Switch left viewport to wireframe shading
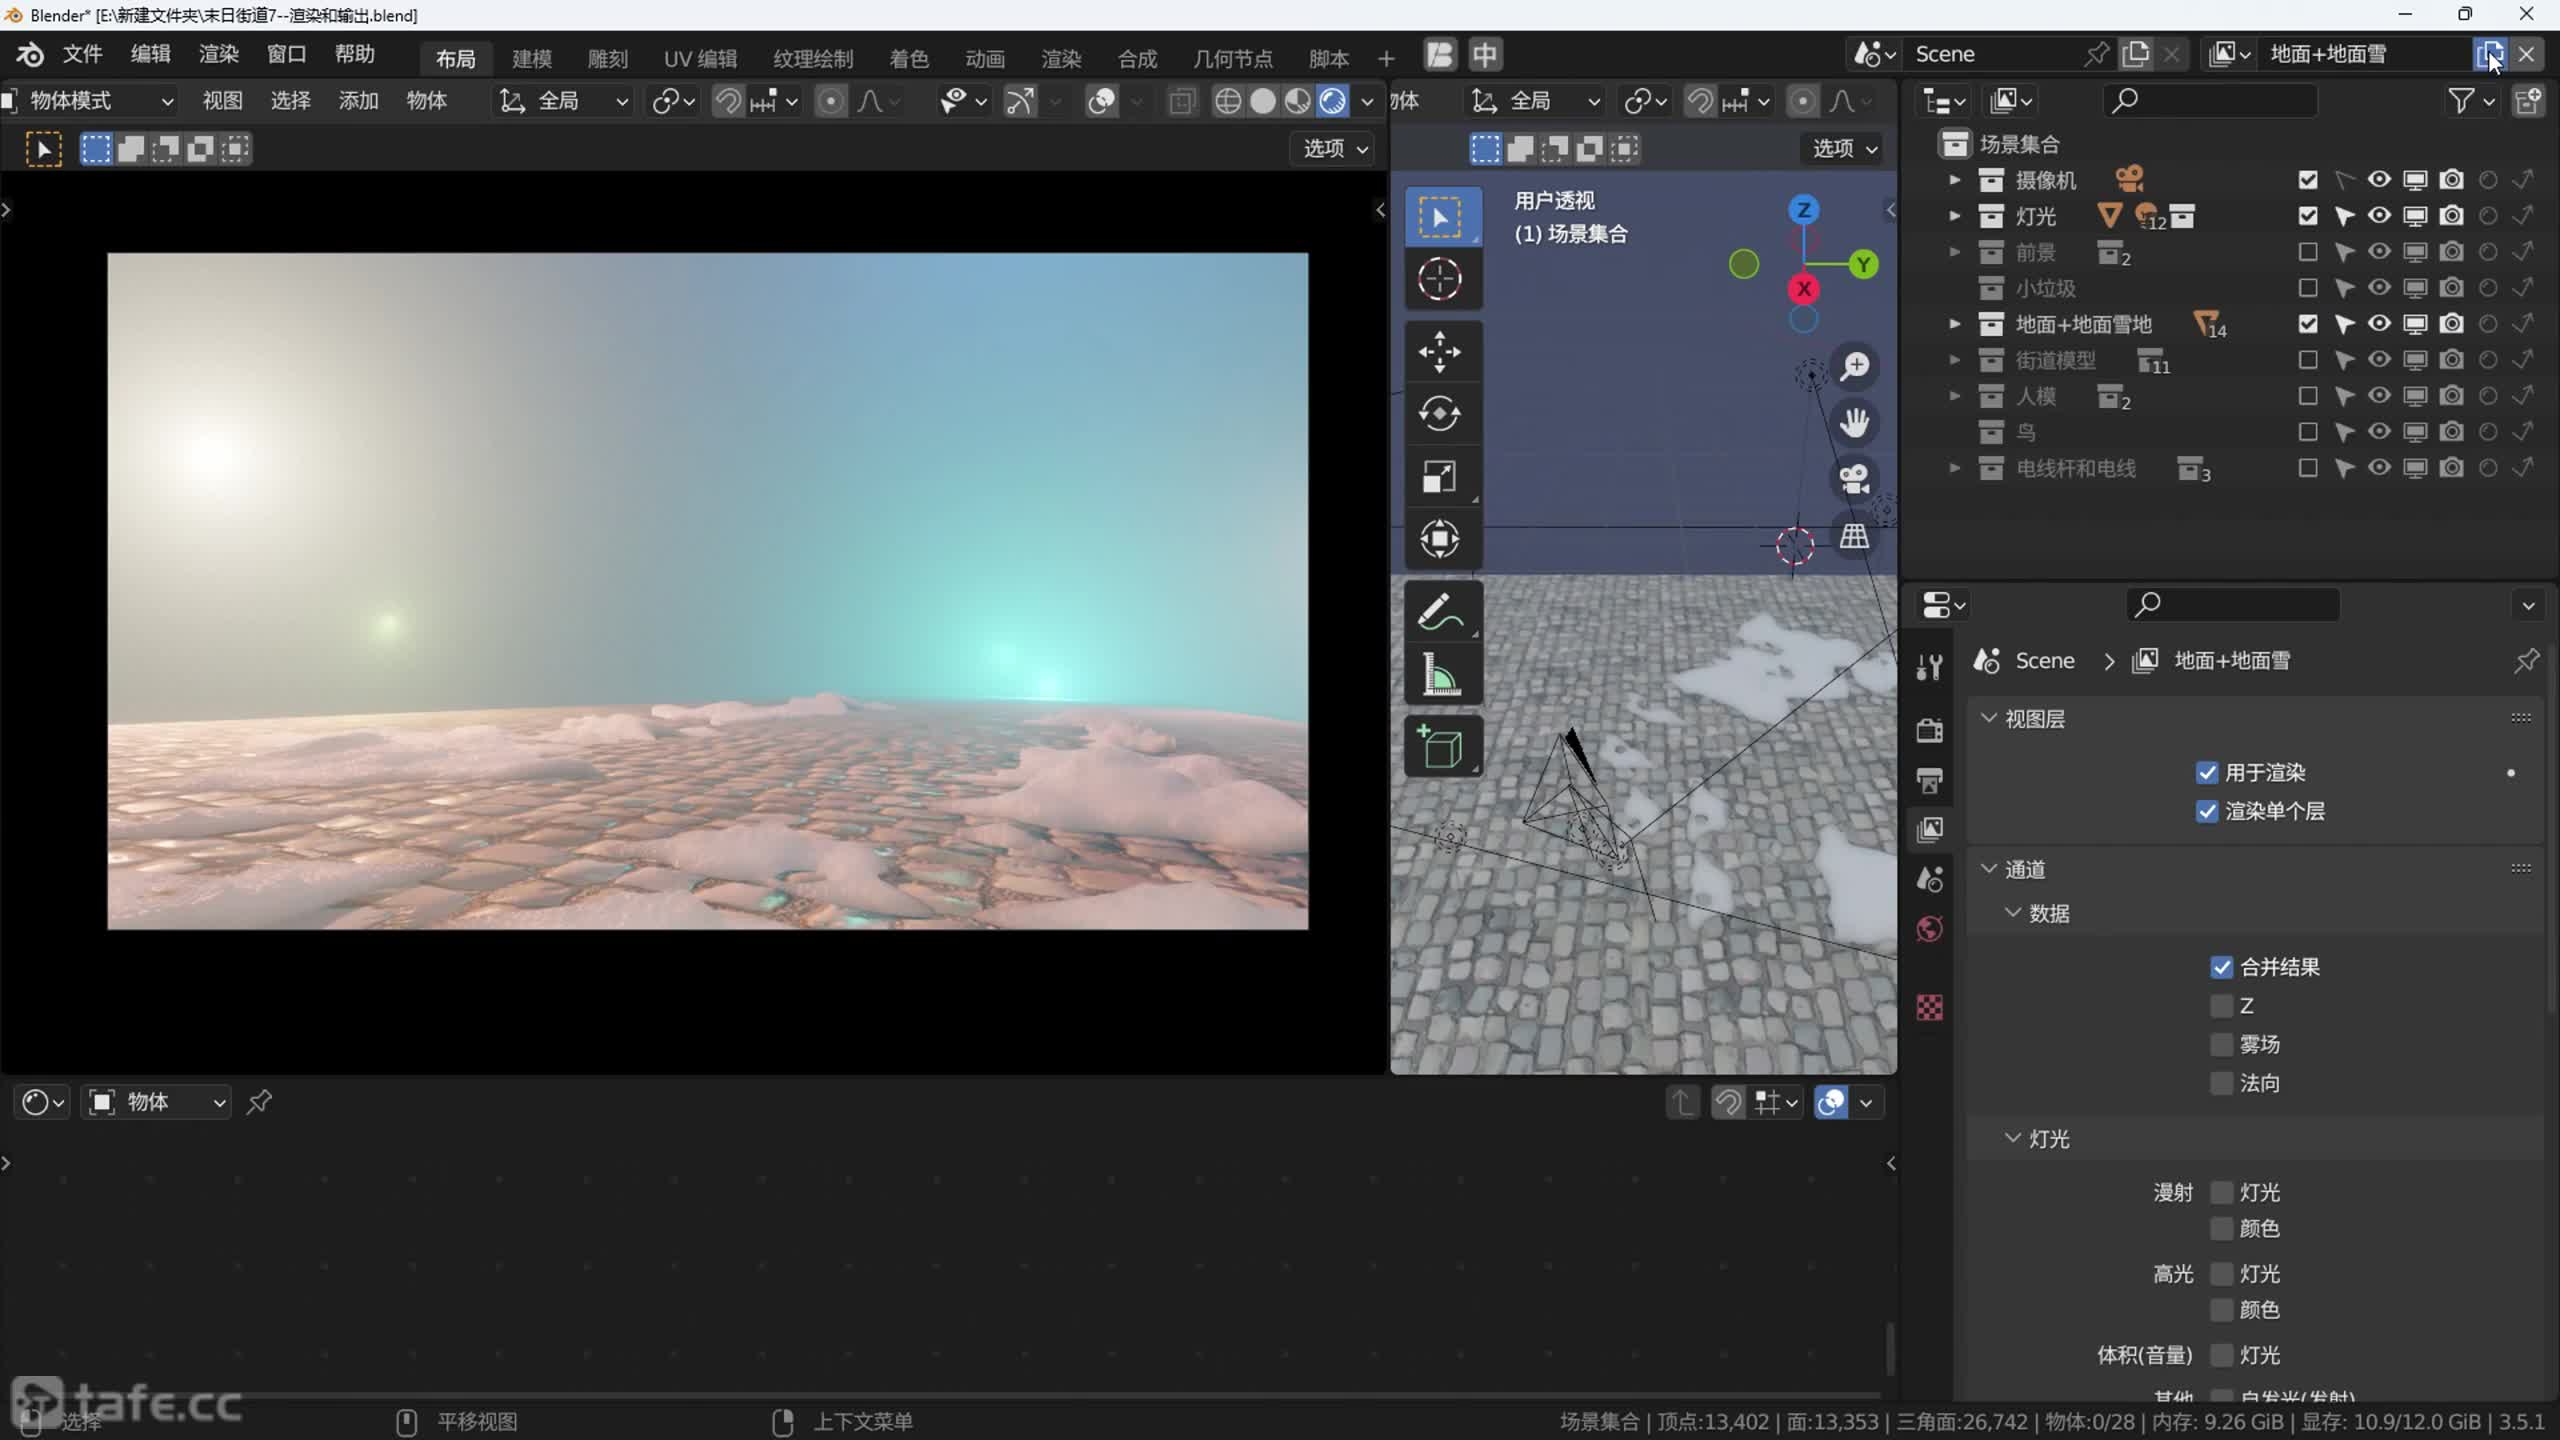The width and height of the screenshot is (2560, 1440). pyautogui.click(x=1228, y=101)
